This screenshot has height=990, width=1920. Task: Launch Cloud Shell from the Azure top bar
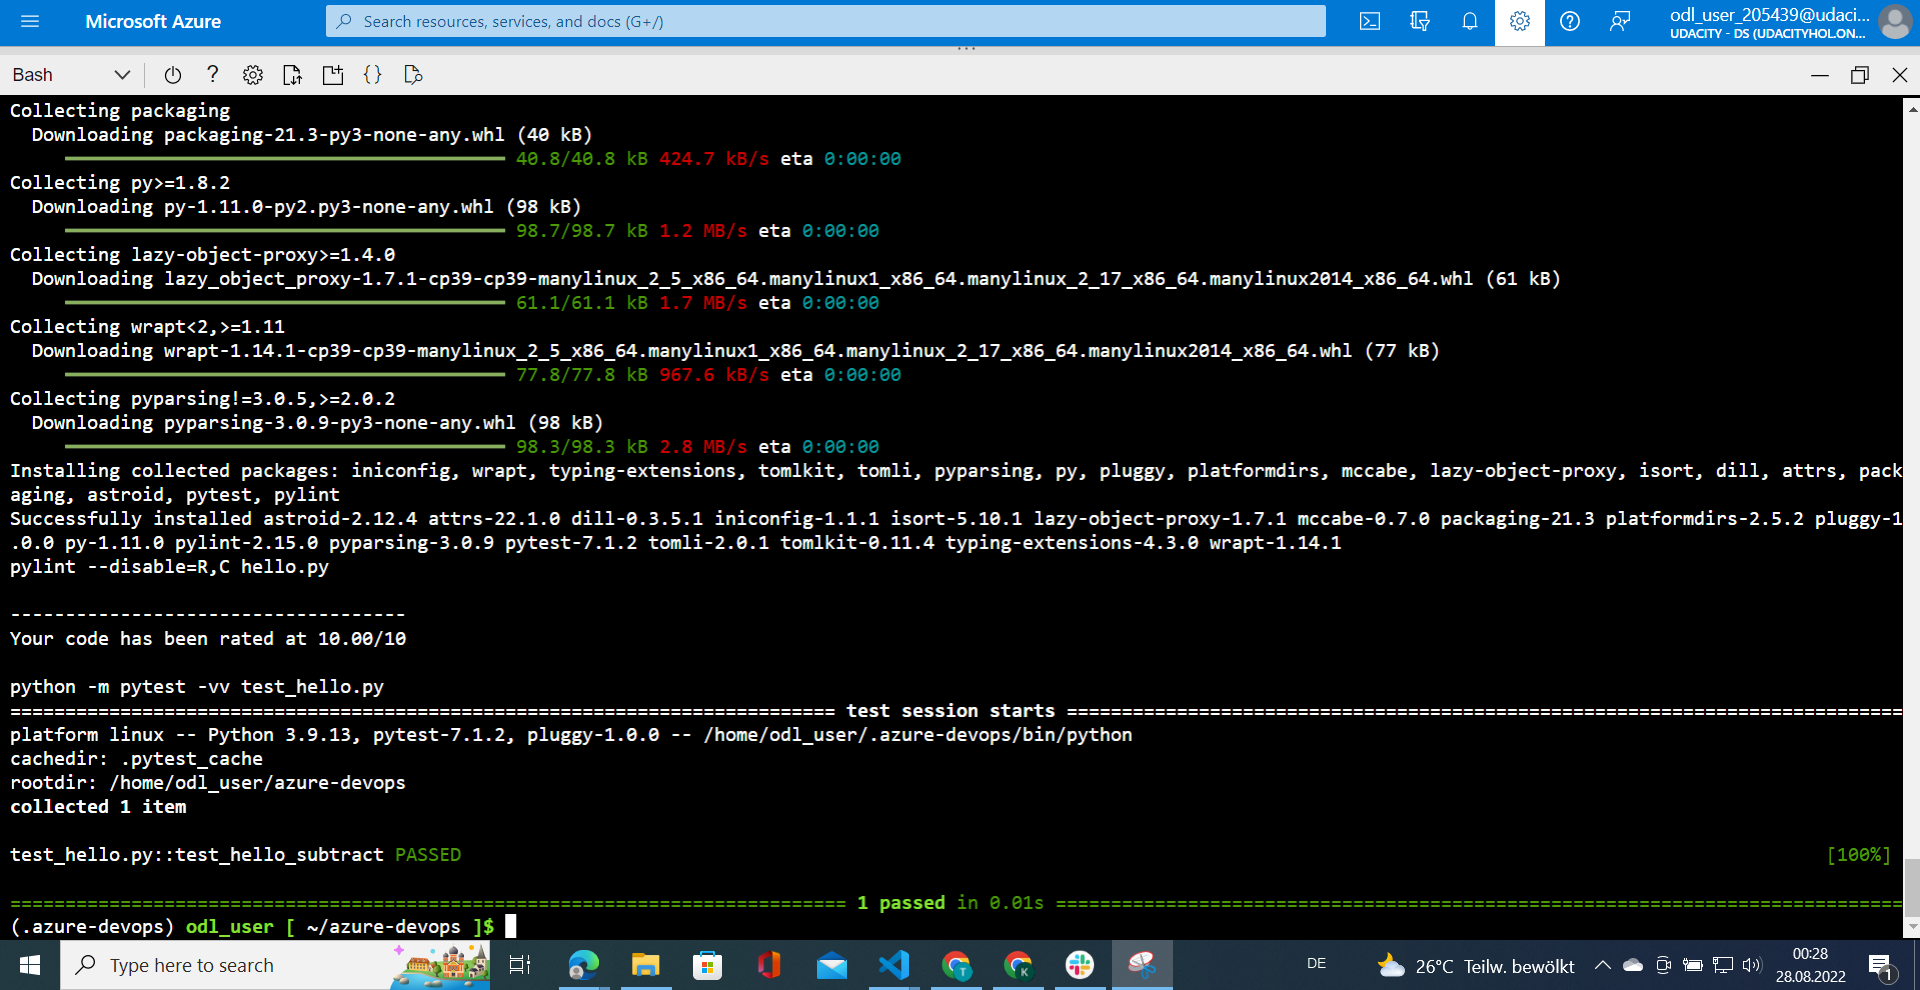click(1369, 21)
